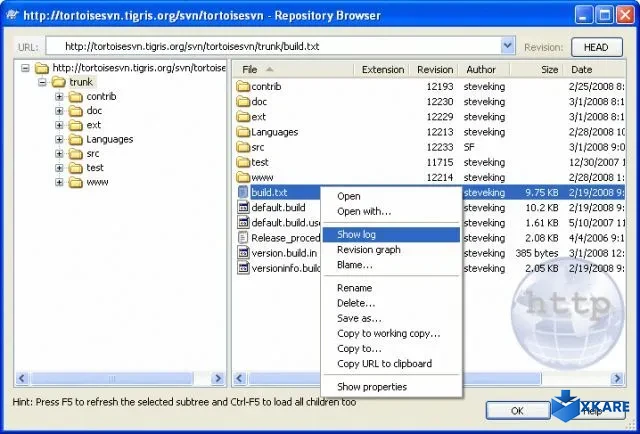Expand the test tree node
This screenshot has width=640, height=434.
pos(59,168)
